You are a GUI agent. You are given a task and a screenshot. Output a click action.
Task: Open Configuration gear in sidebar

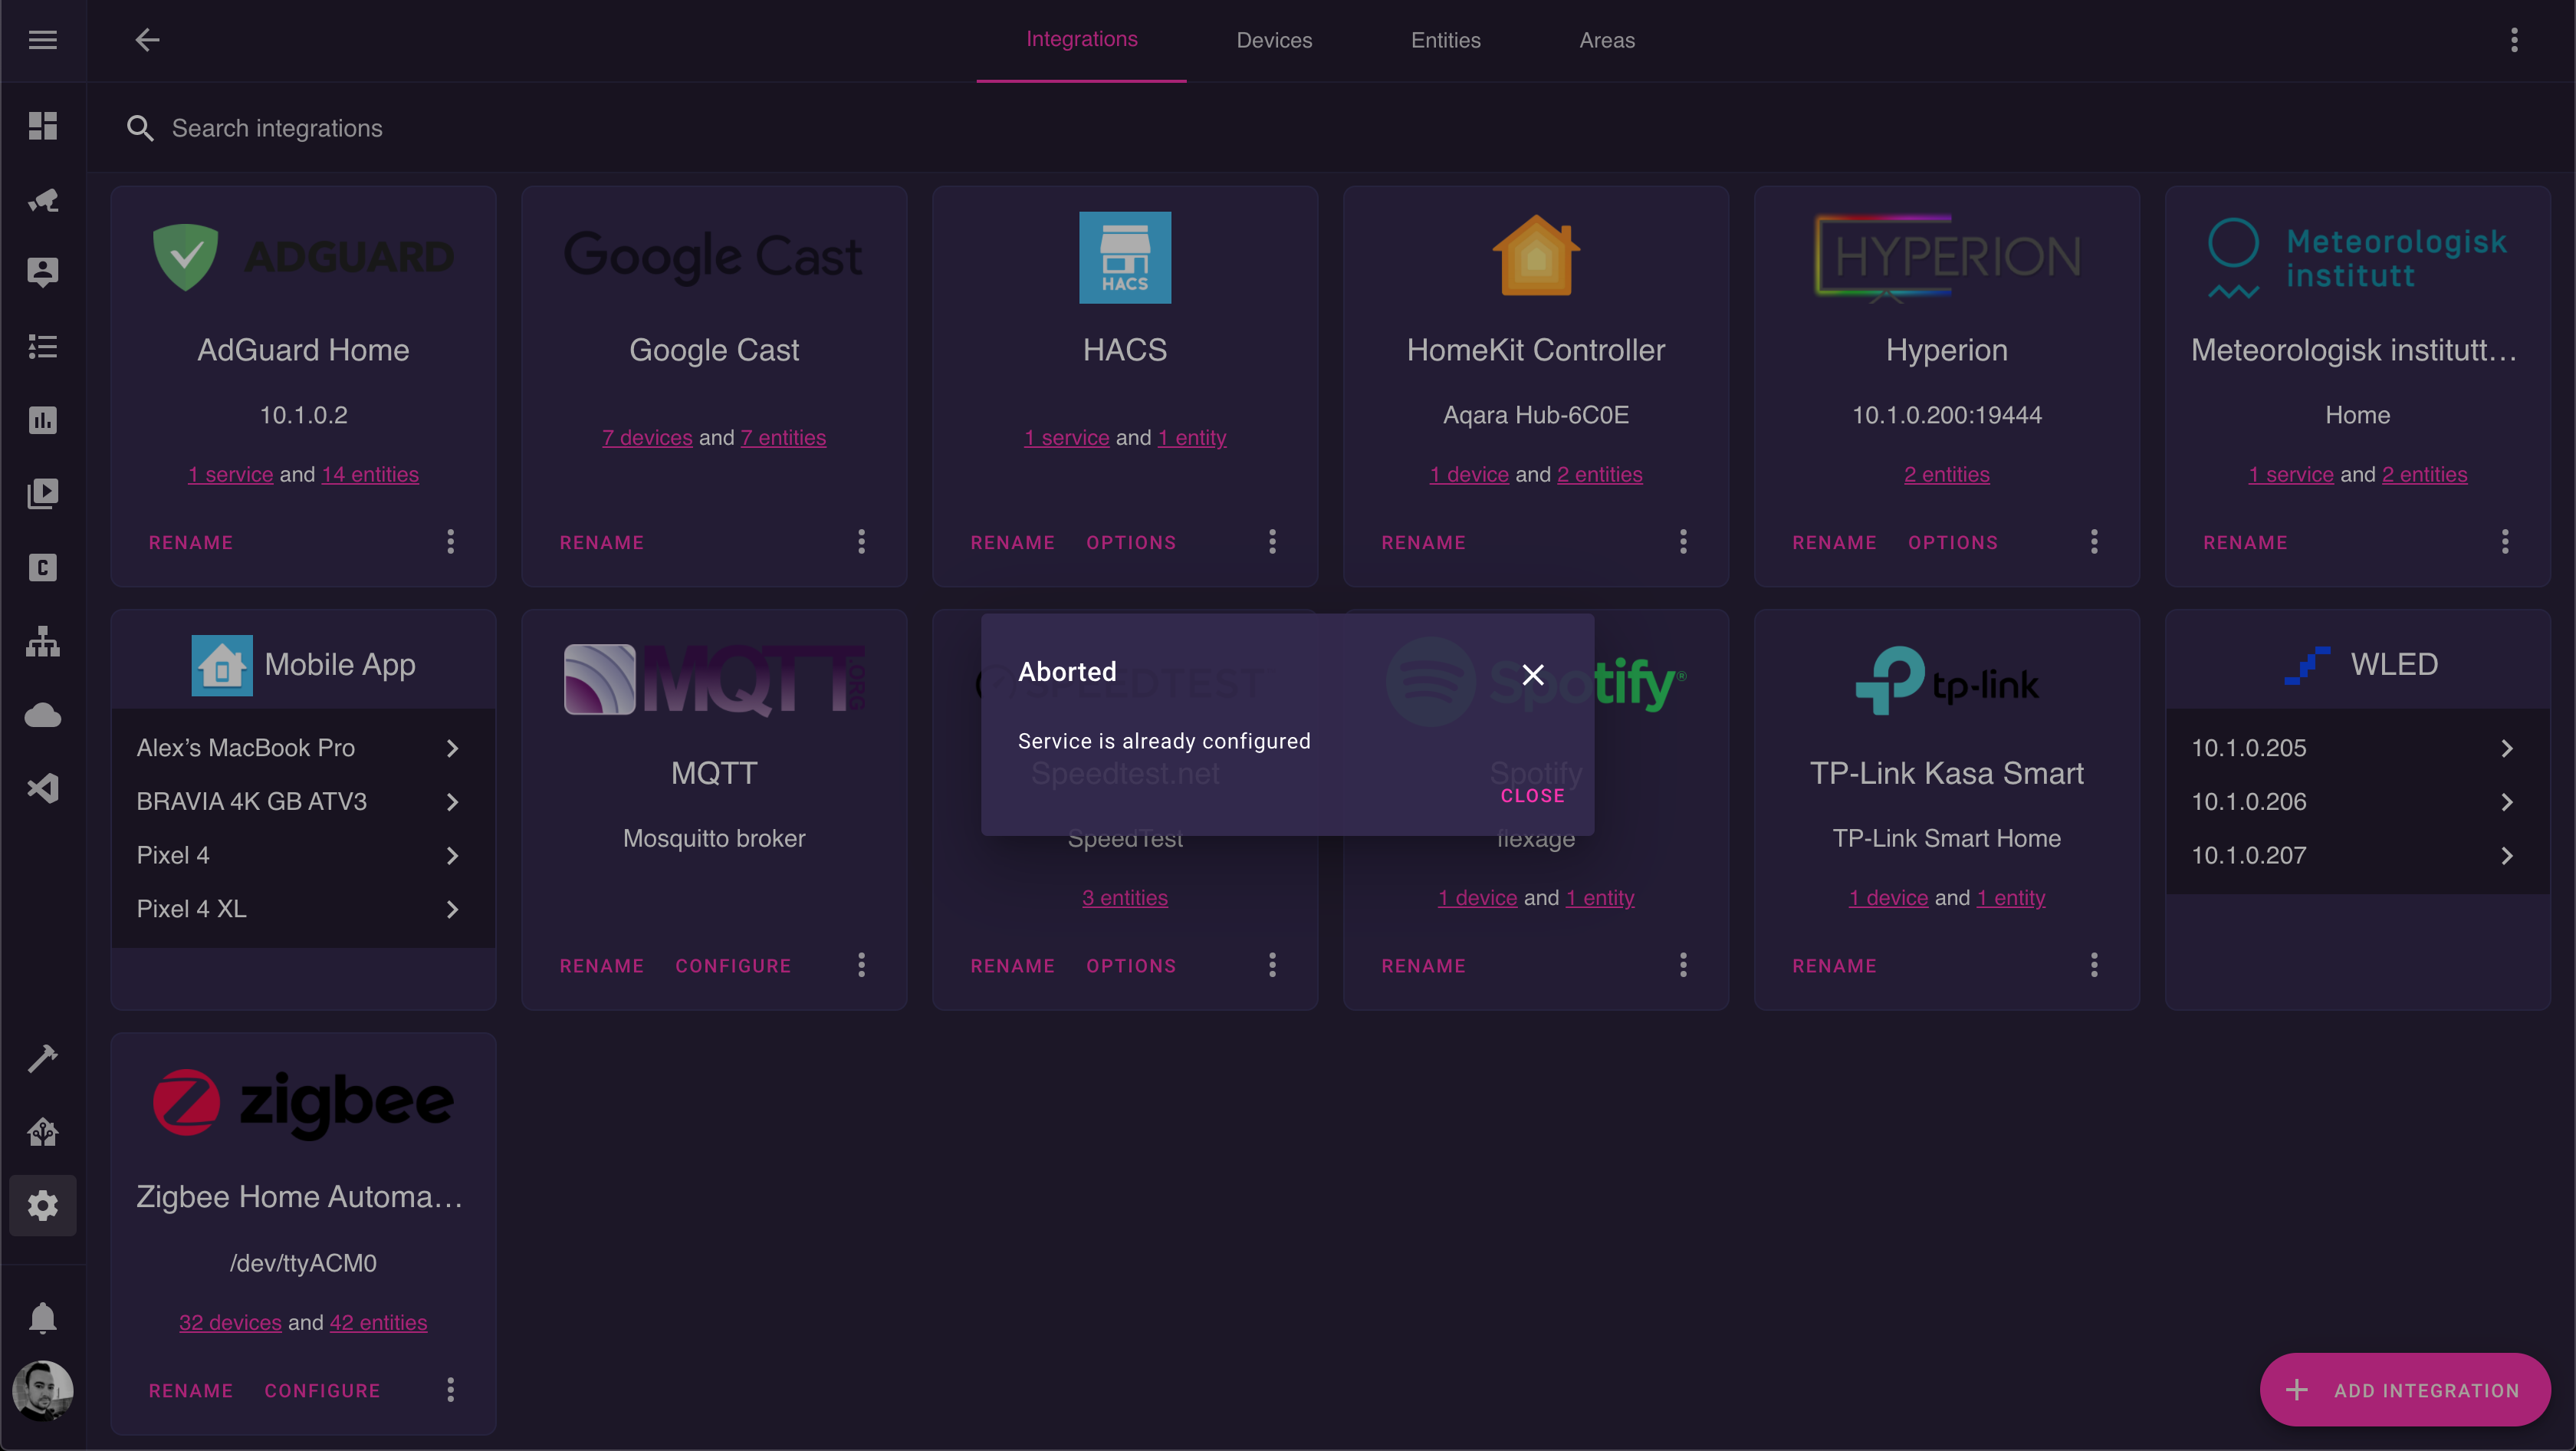coord(42,1205)
